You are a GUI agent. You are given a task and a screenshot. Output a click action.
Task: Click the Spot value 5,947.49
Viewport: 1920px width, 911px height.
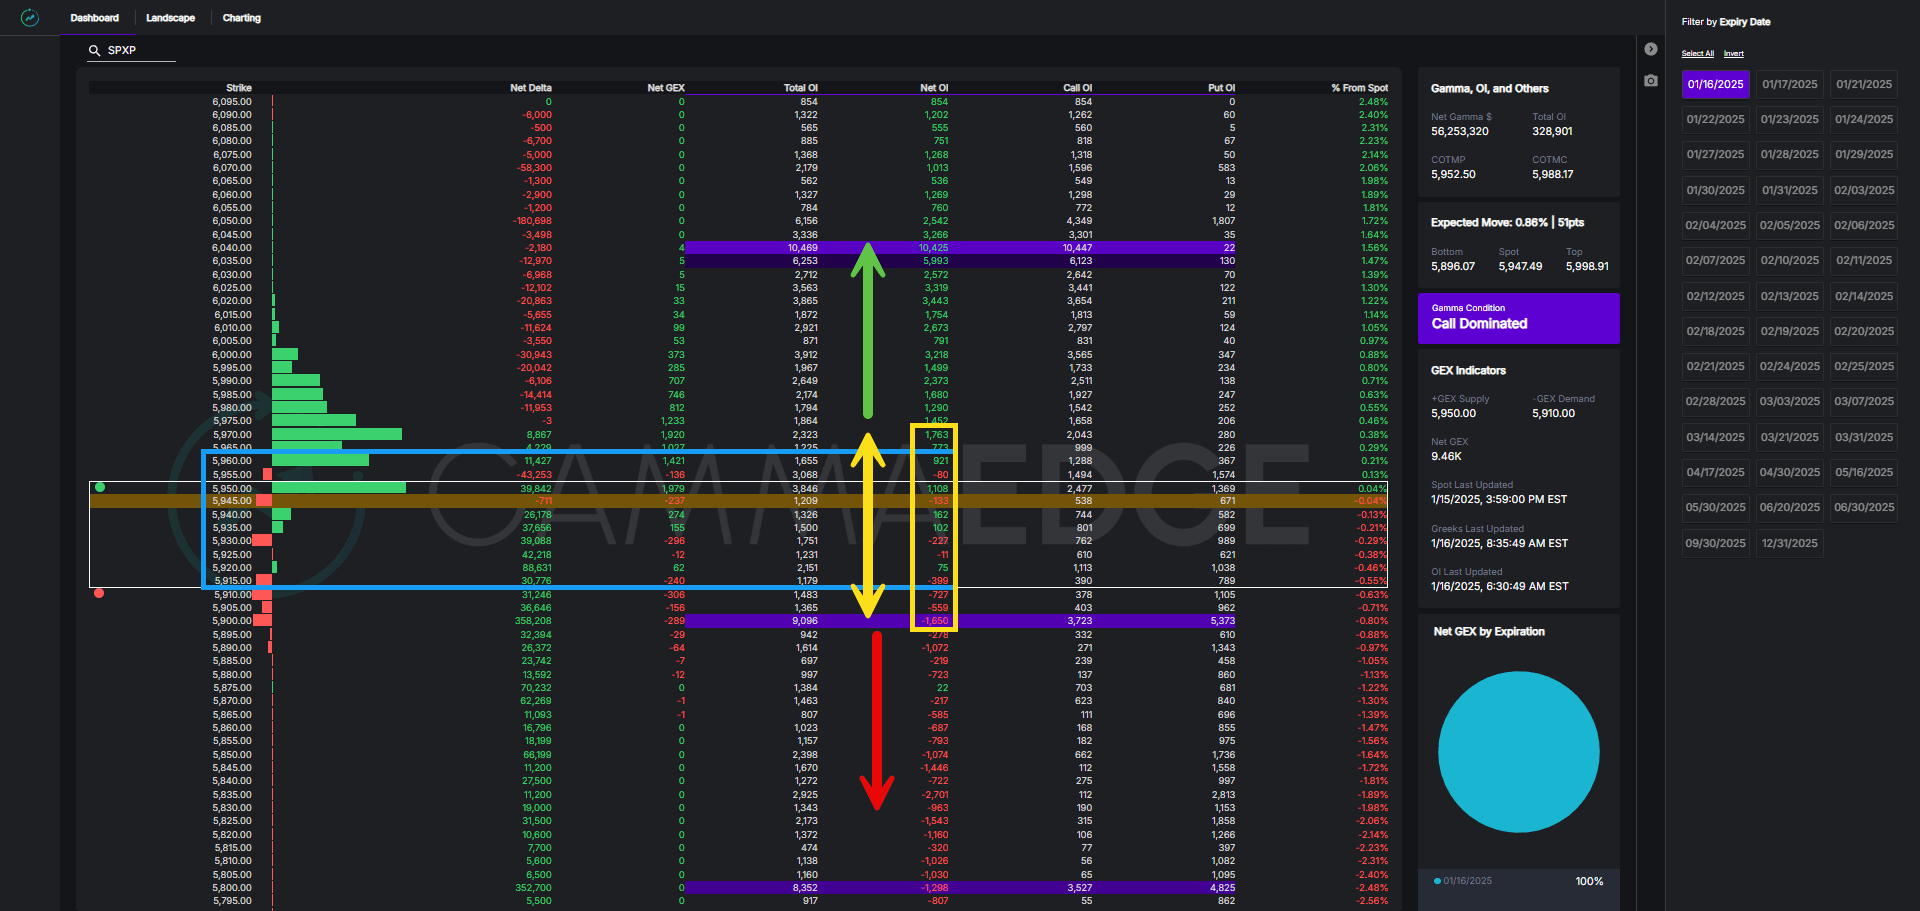1520,267
